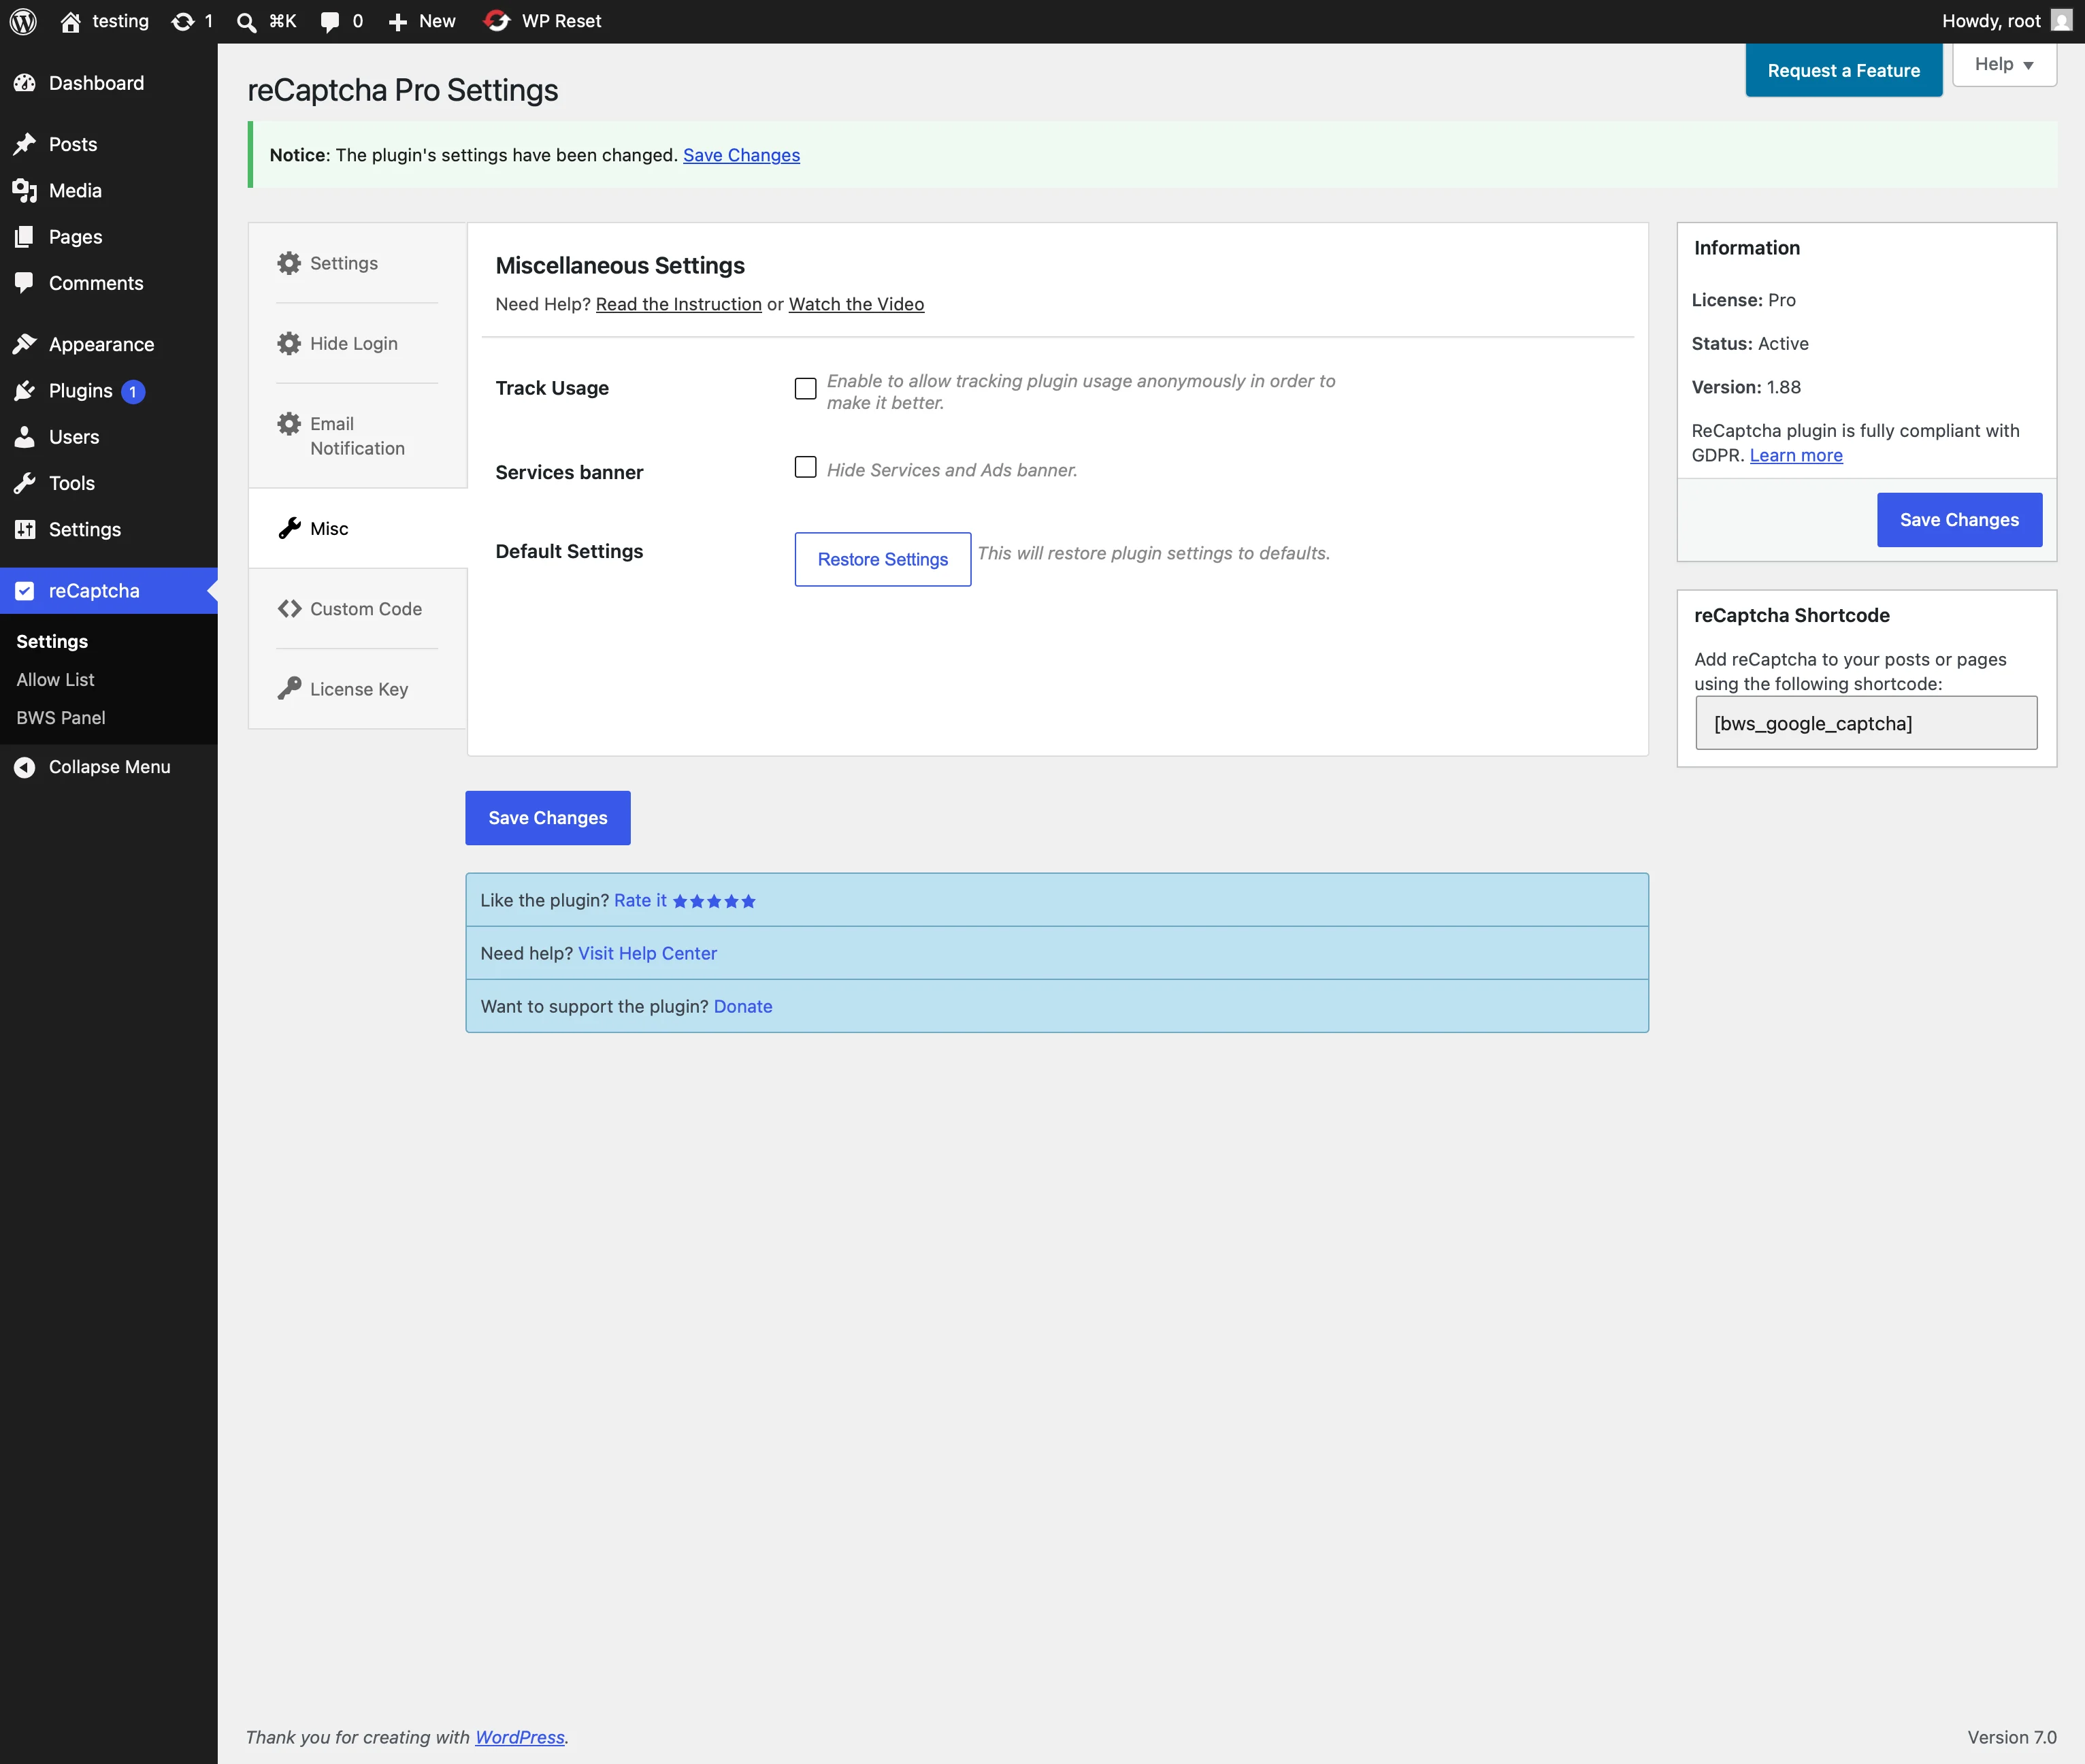Tick the Hide Services banner checkbox
This screenshot has height=1764, width=2085.
pos(805,467)
